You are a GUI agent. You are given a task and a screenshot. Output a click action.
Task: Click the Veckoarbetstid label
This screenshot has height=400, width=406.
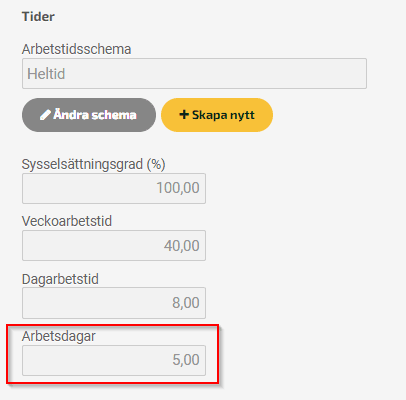[67, 221]
